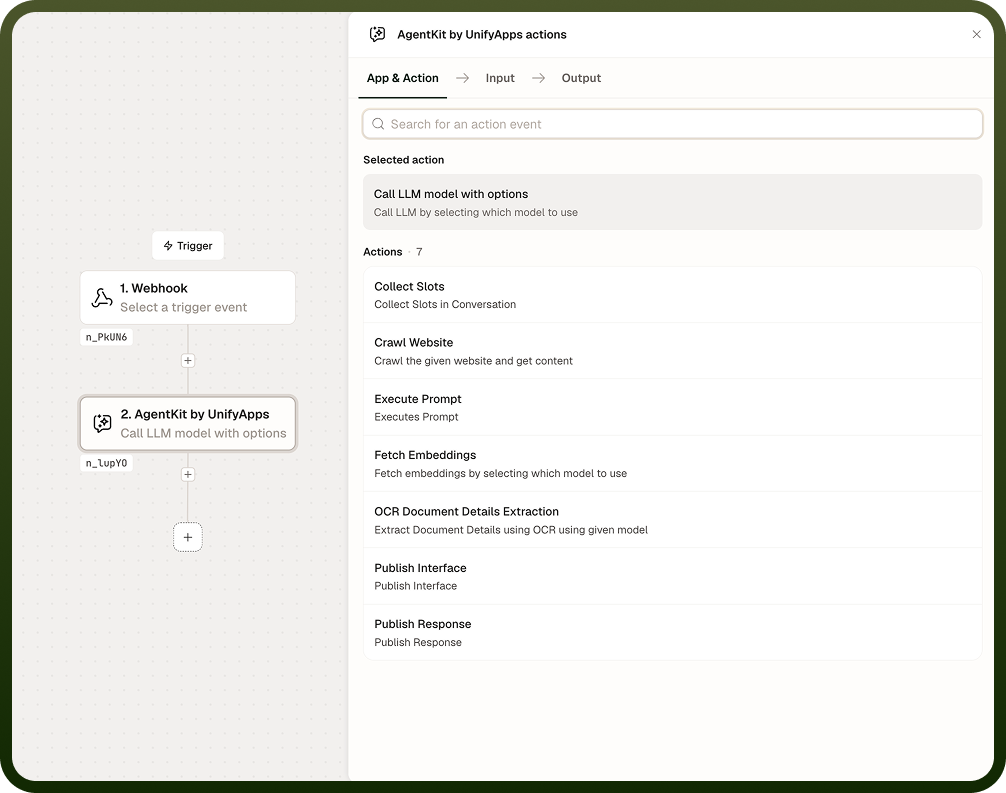1006x793 pixels.
Task: Choose the Publish Response action
Action: point(672,633)
